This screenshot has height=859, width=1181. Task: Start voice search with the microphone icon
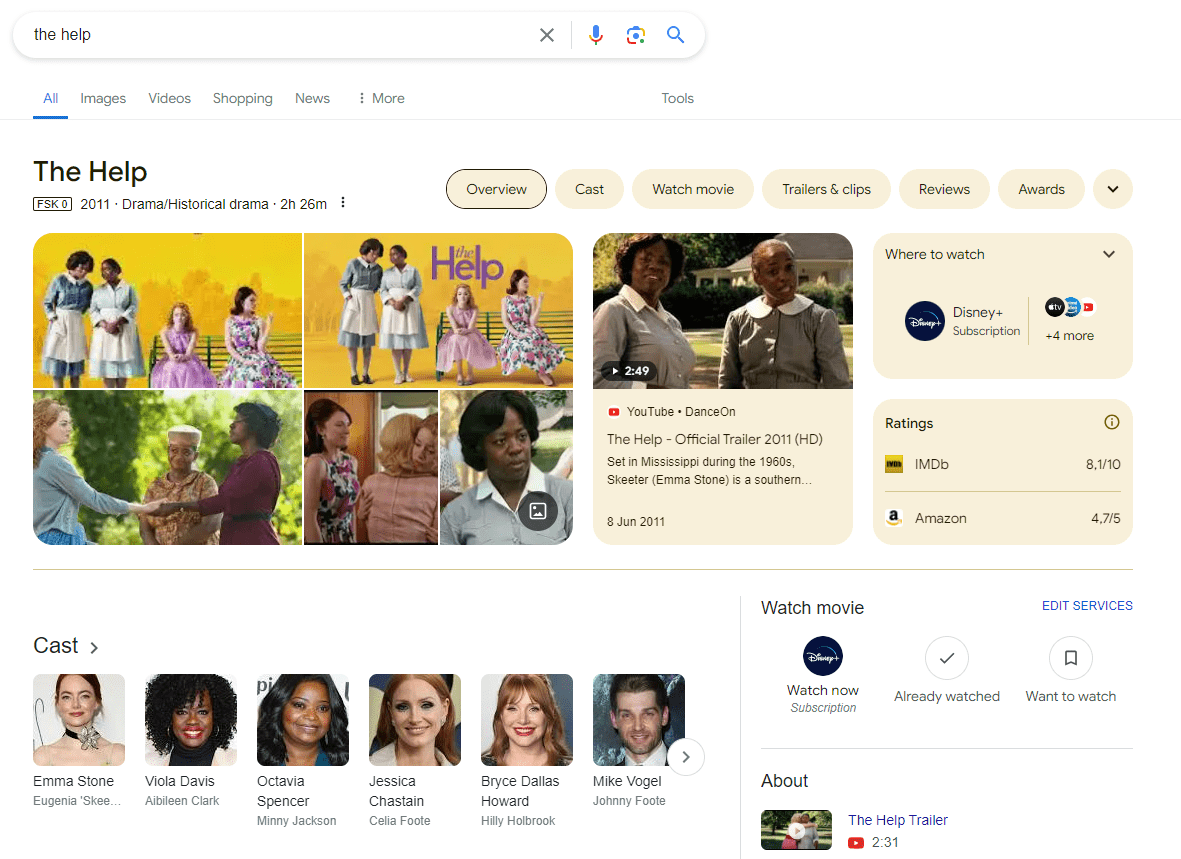point(596,35)
